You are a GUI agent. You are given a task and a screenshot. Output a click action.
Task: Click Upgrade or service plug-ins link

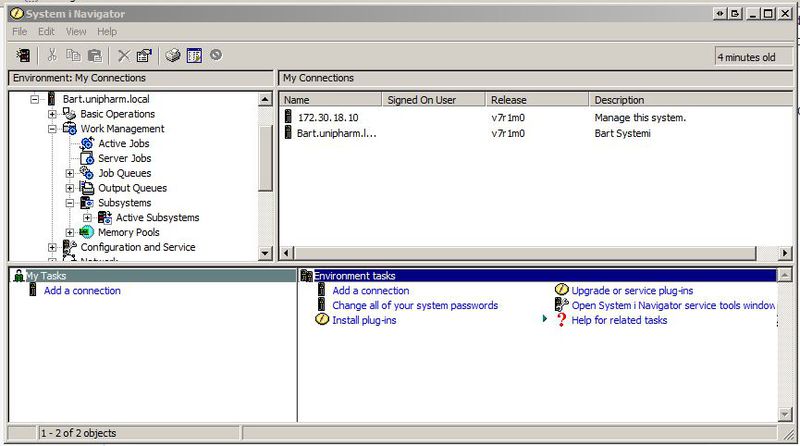tap(632, 290)
